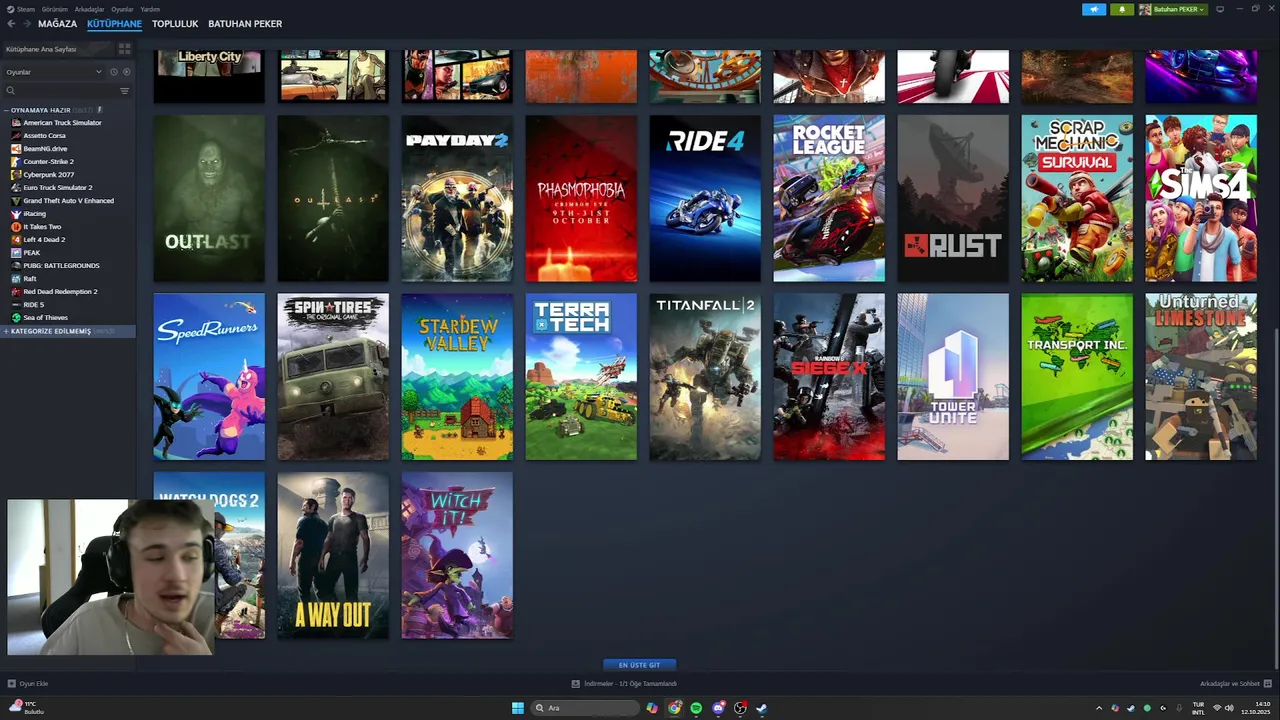Open Discord from the taskbar
The height and width of the screenshot is (720, 1280).
tap(718, 708)
